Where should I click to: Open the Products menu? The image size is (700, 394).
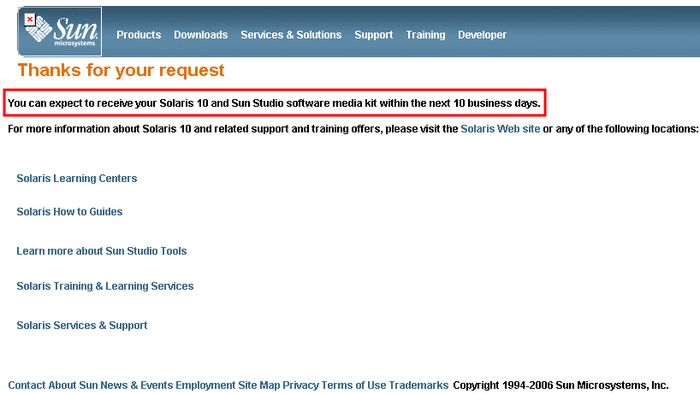pyautogui.click(x=138, y=35)
